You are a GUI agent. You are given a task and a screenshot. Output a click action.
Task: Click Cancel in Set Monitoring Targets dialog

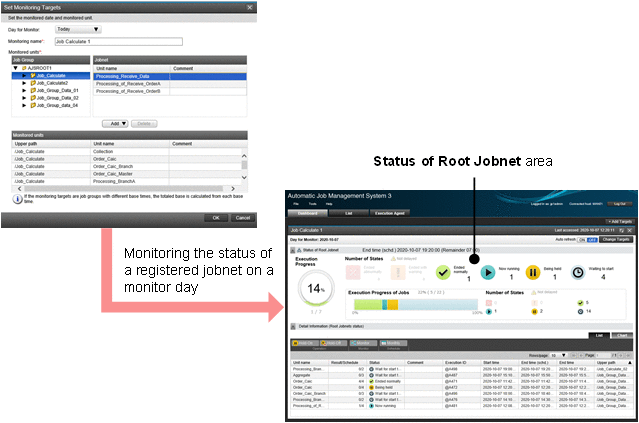[243, 218]
